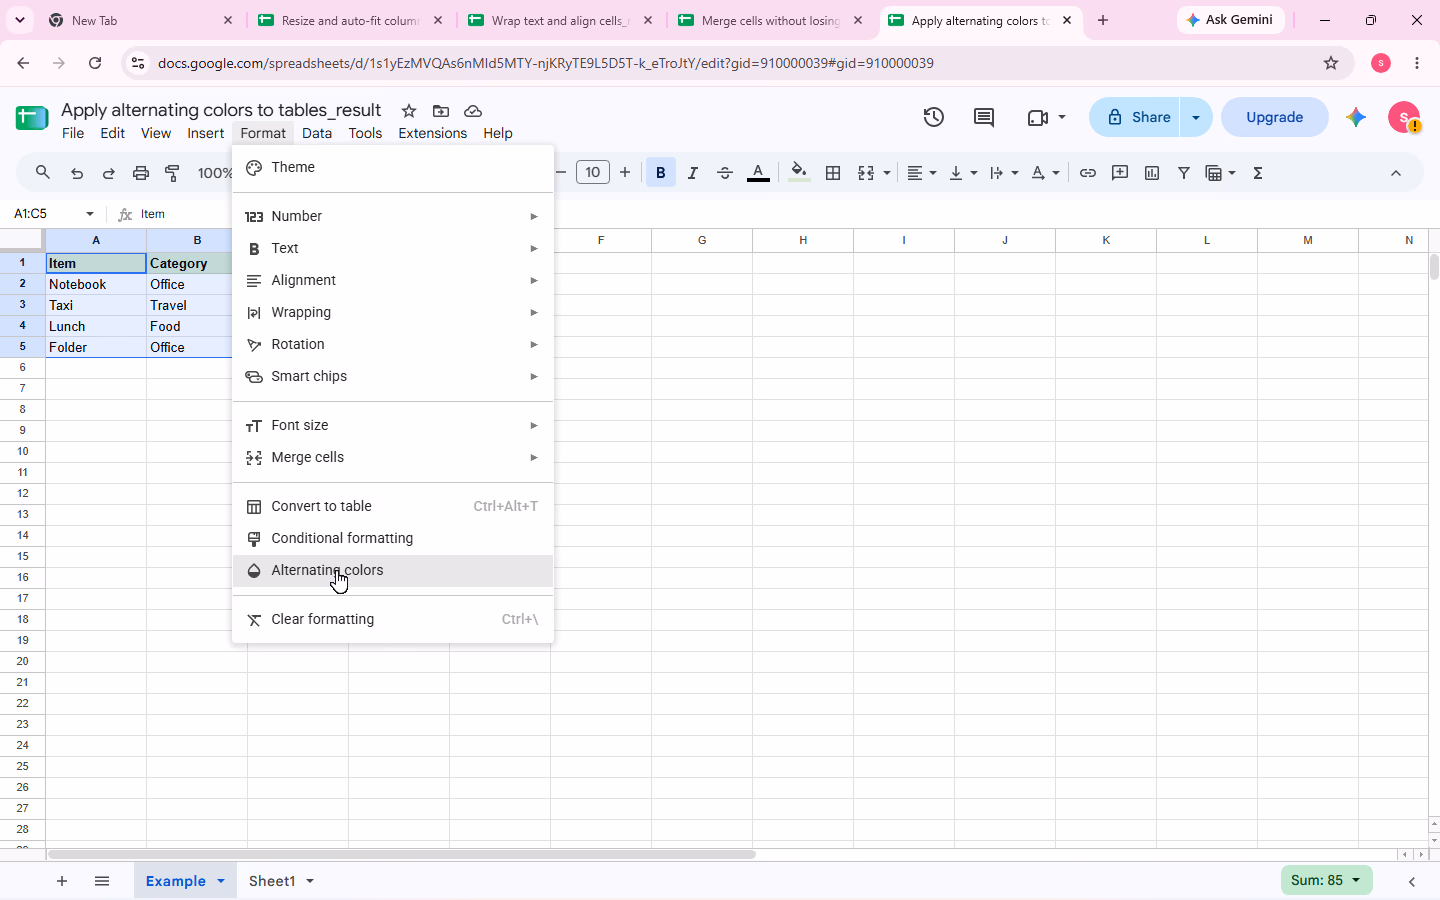Click the Upgrade button
1440x900 pixels.
(x=1275, y=117)
